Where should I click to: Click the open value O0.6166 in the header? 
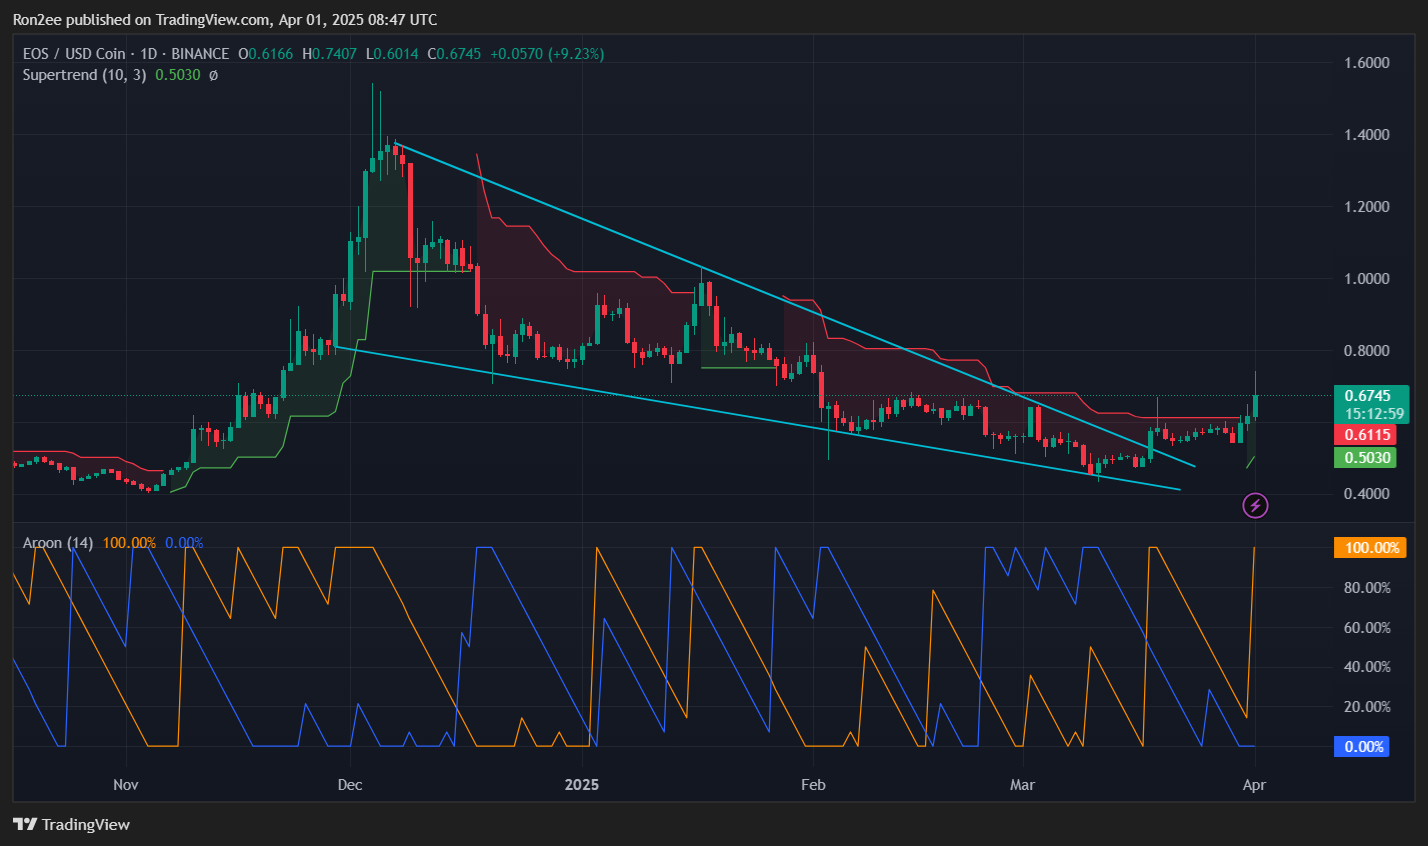266,54
